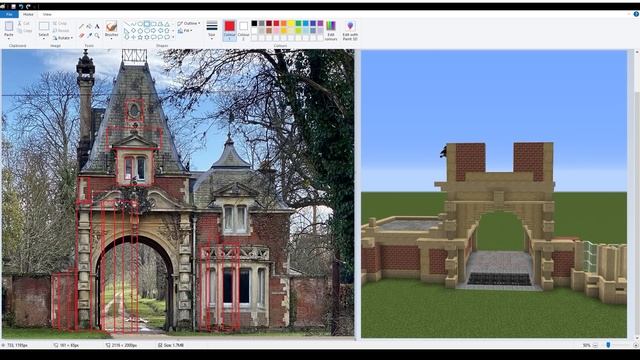Screen dimensions: 640x360
Task: Pick the grey palette colour
Action: 262,23
